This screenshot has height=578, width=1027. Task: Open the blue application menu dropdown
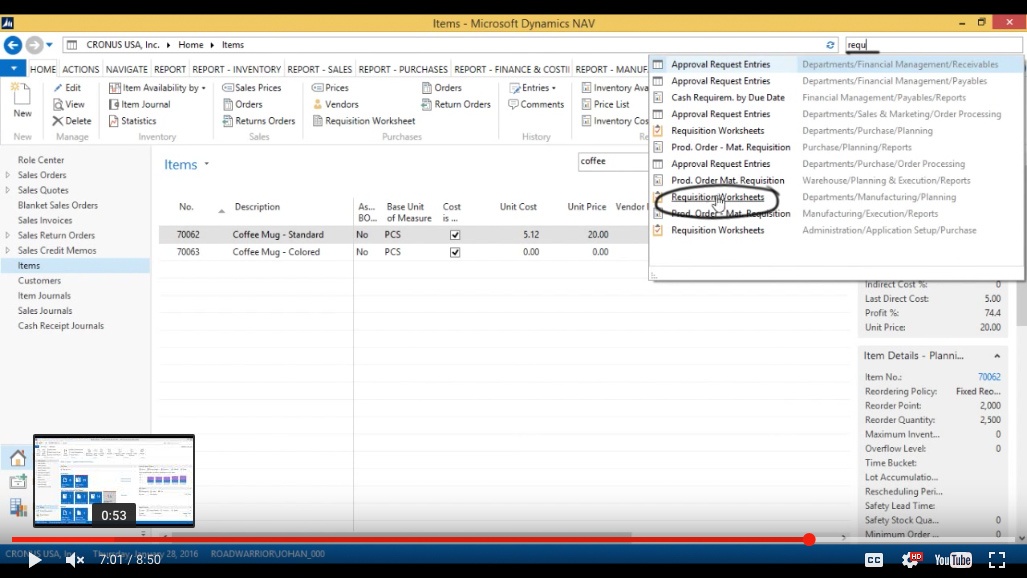click(13, 68)
